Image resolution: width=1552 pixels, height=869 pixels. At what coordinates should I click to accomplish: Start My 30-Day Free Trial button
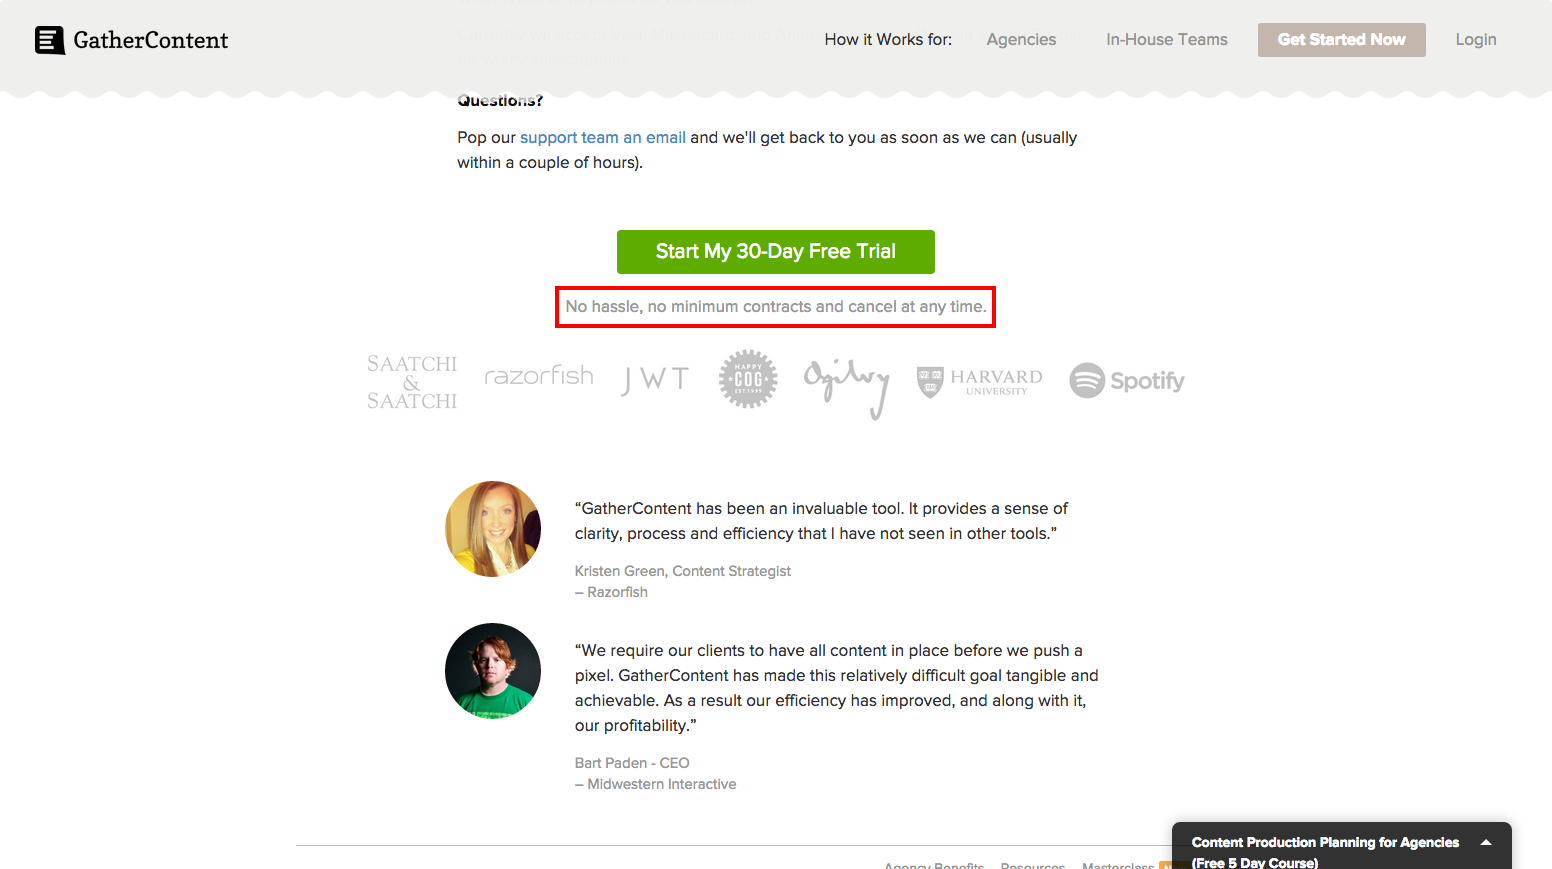[x=775, y=252]
